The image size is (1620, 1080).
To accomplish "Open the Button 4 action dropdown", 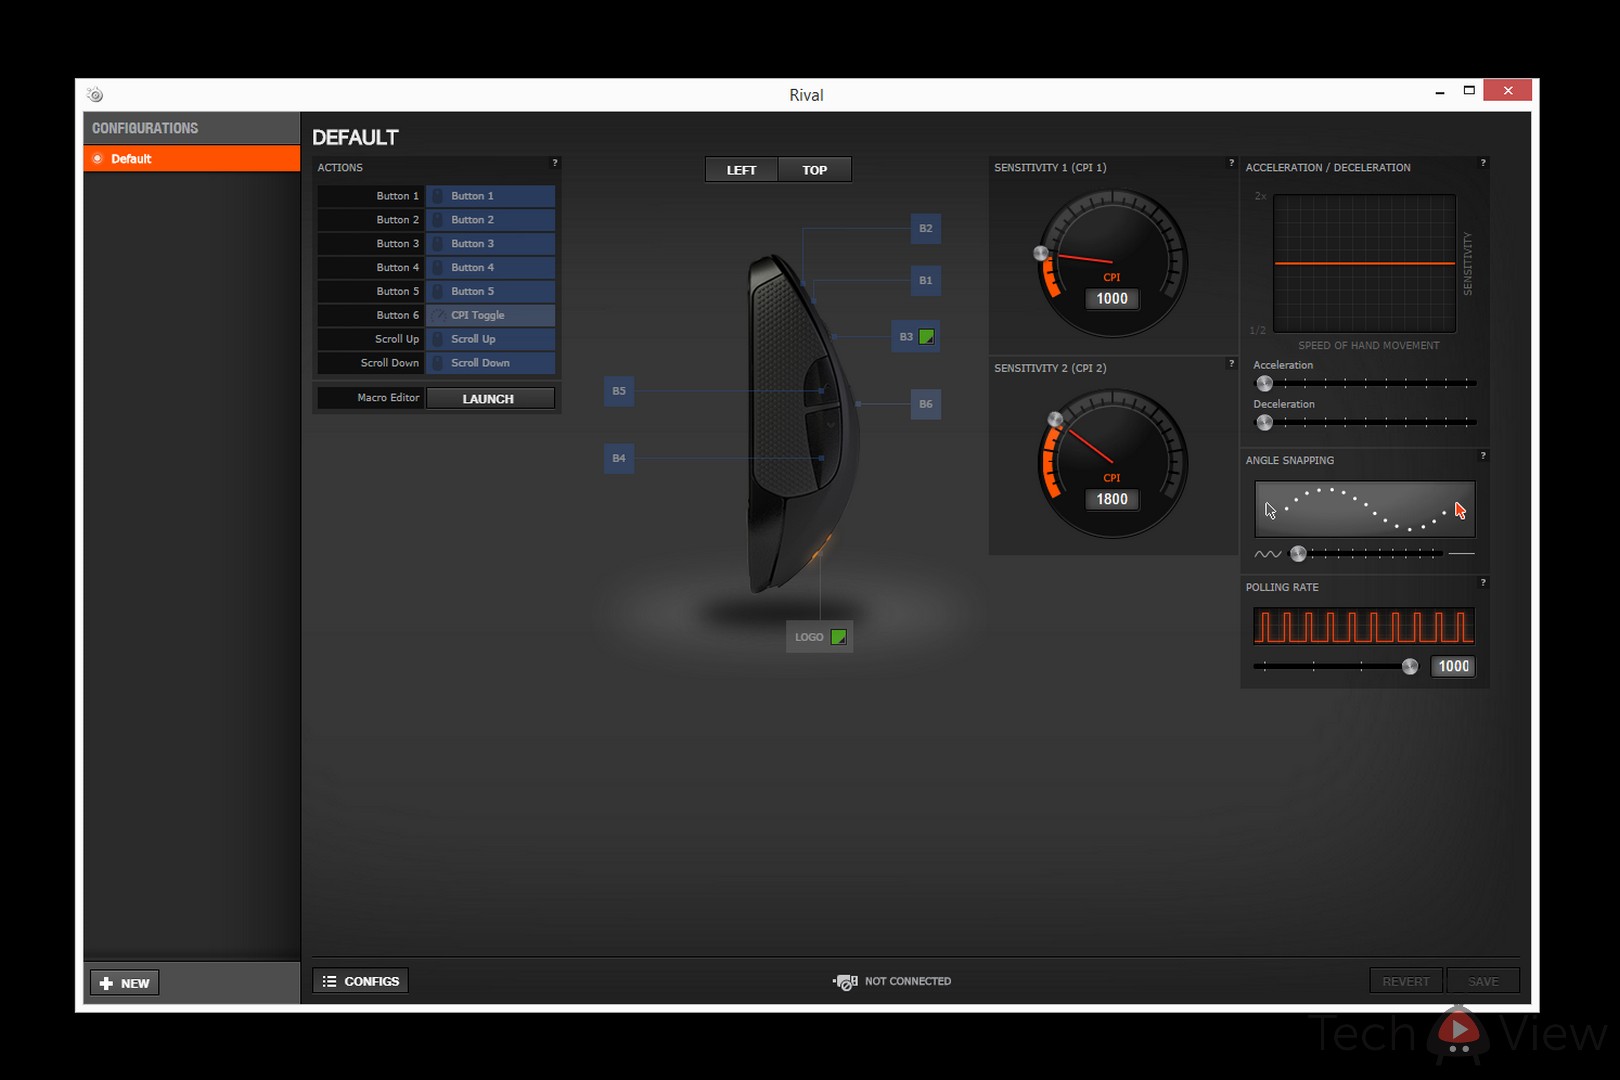I will click(x=491, y=268).
